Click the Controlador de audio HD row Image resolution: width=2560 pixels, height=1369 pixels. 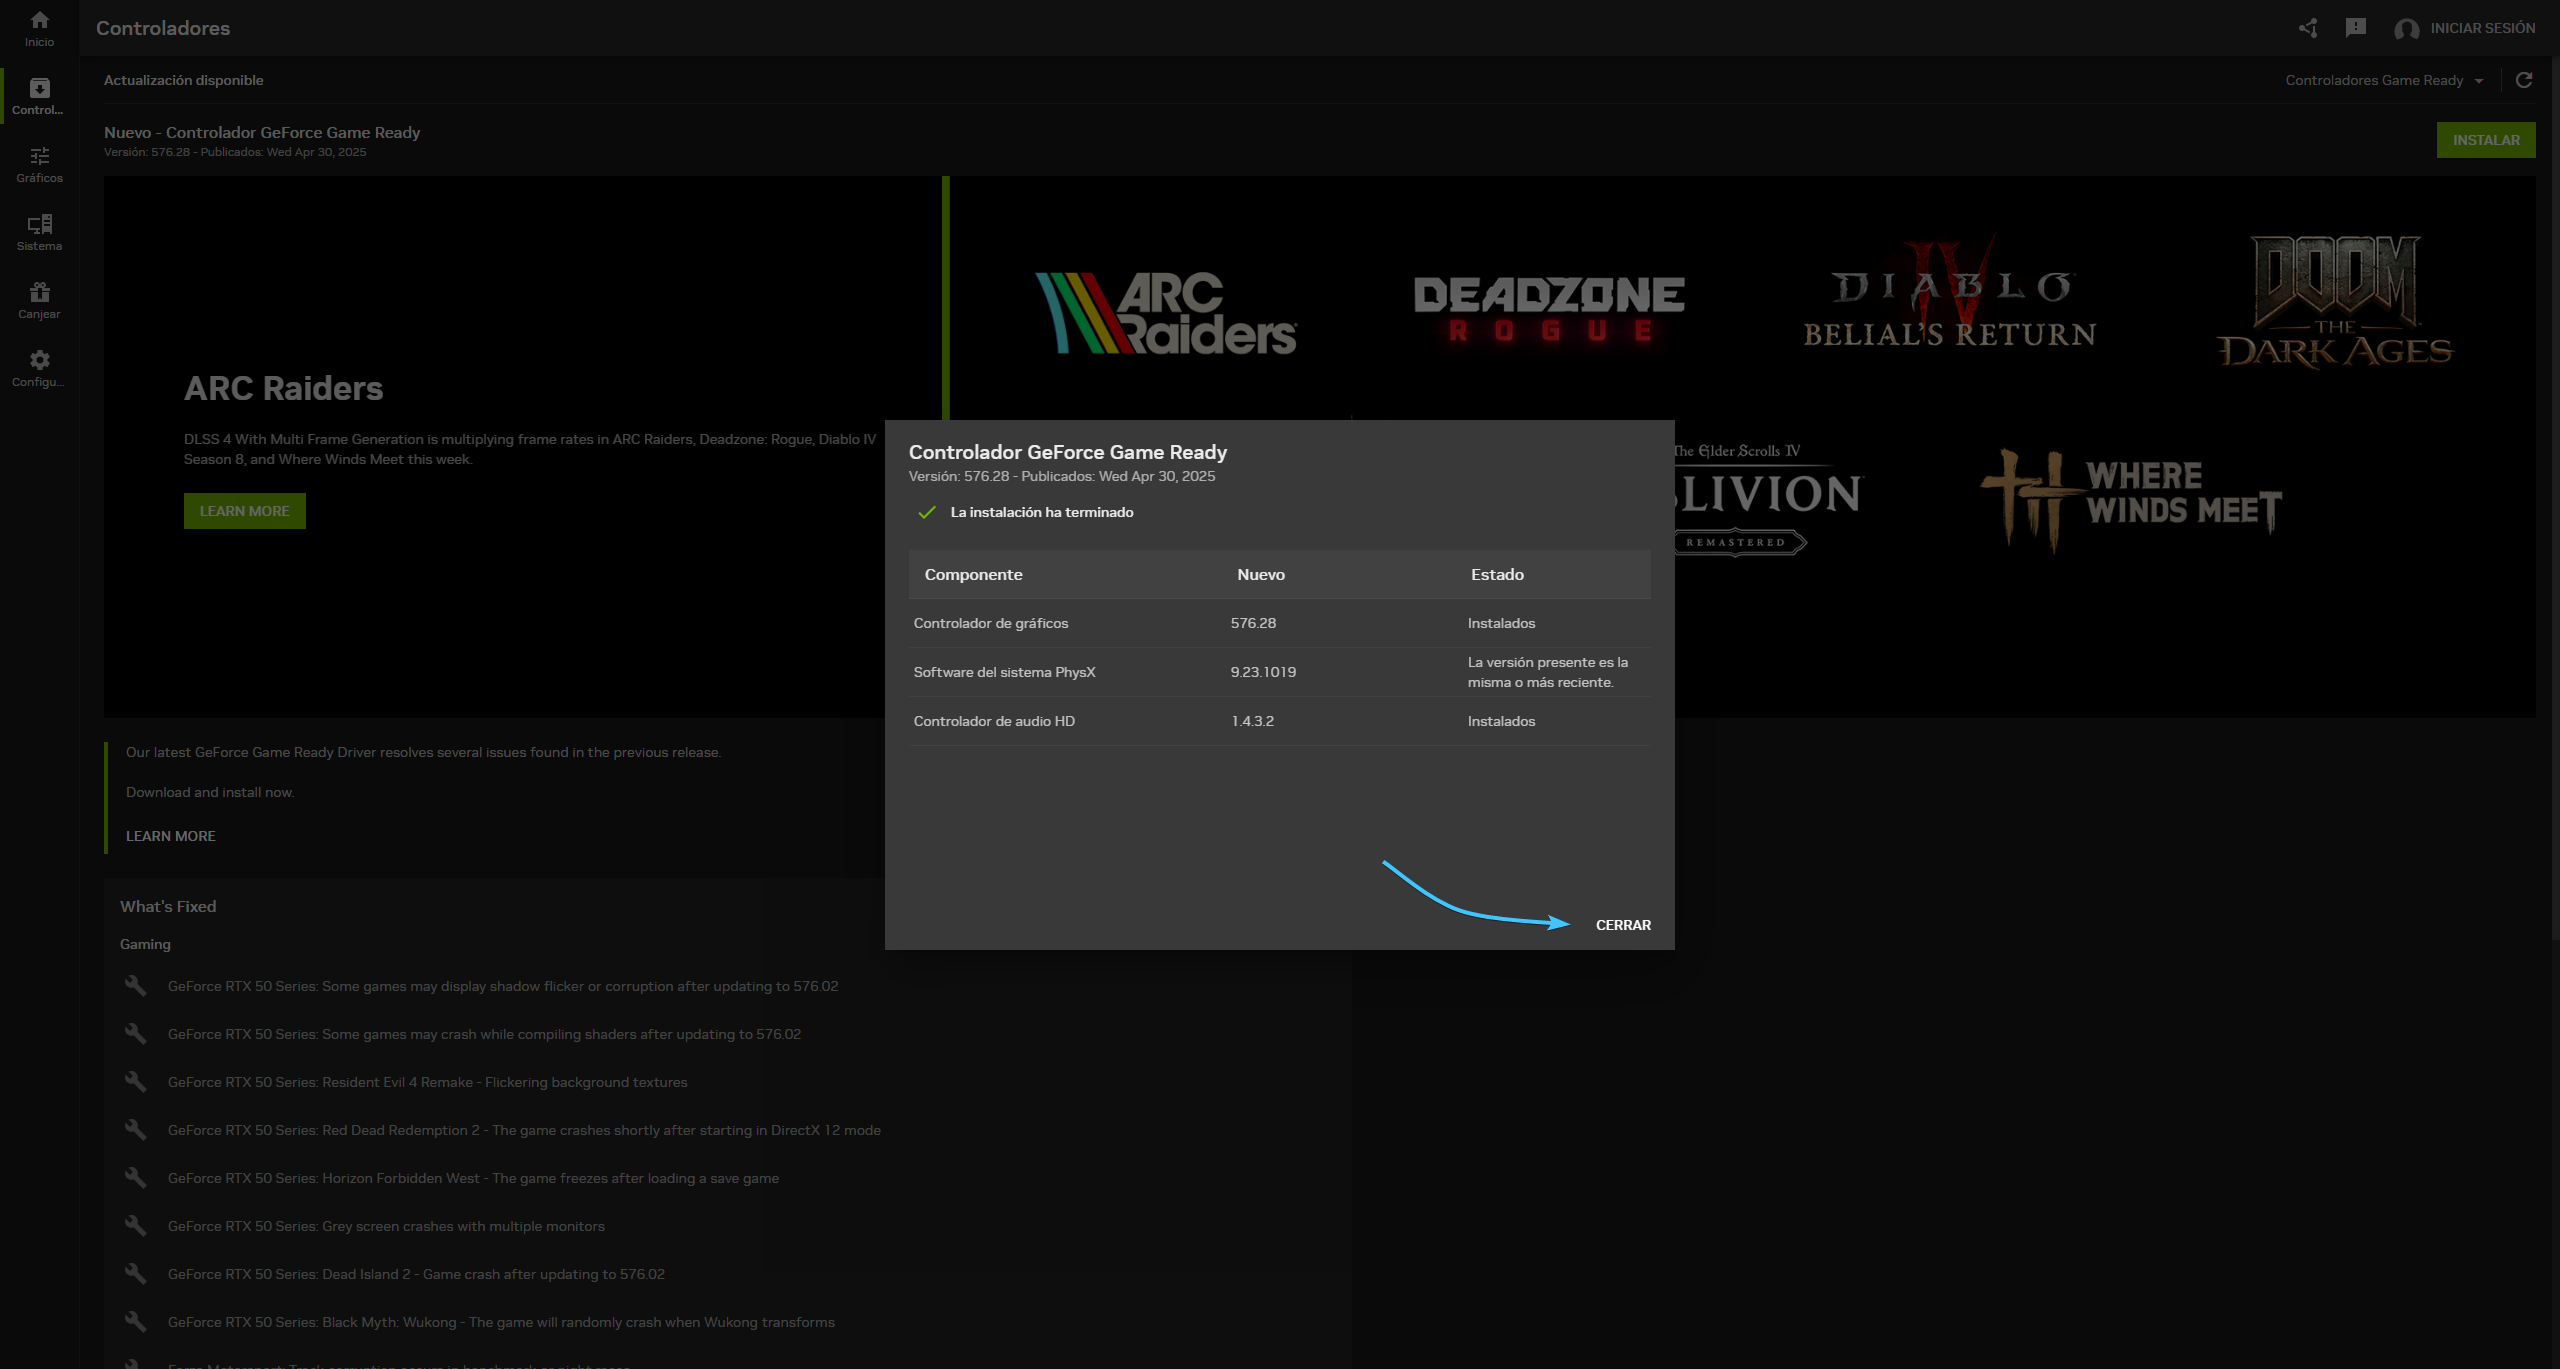1279,721
